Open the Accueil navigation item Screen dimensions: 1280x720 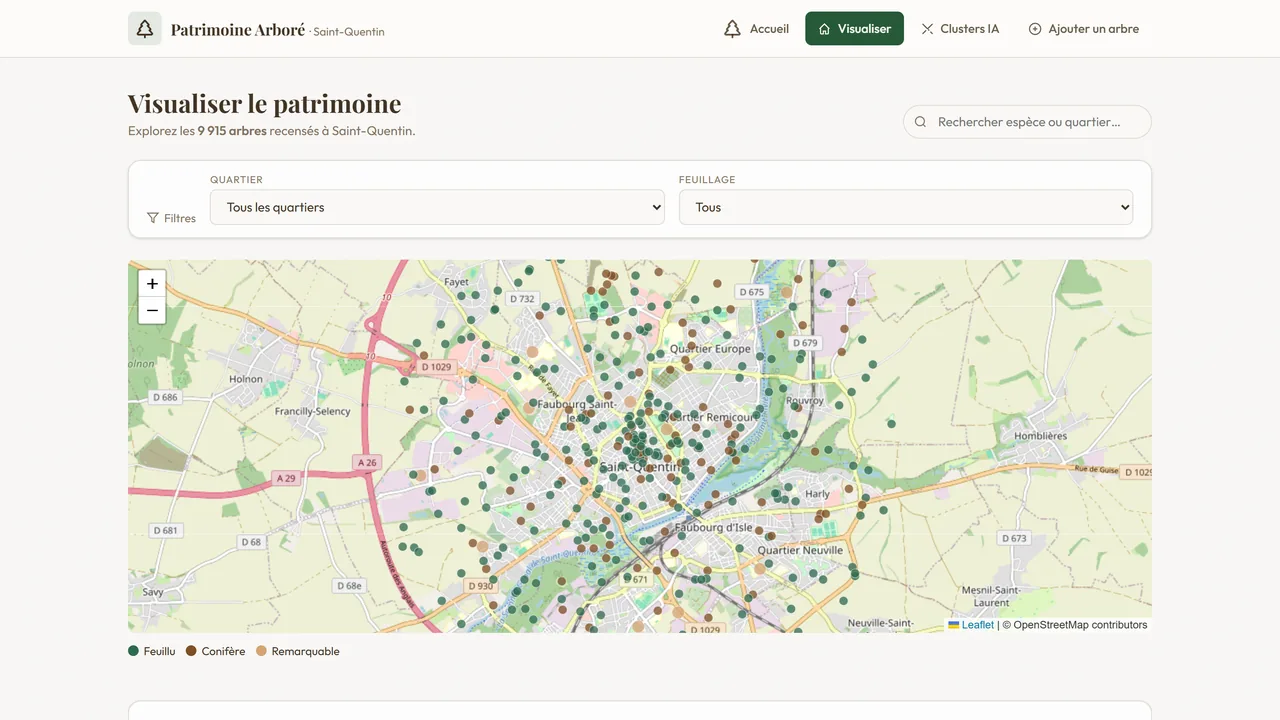[757, 29]
